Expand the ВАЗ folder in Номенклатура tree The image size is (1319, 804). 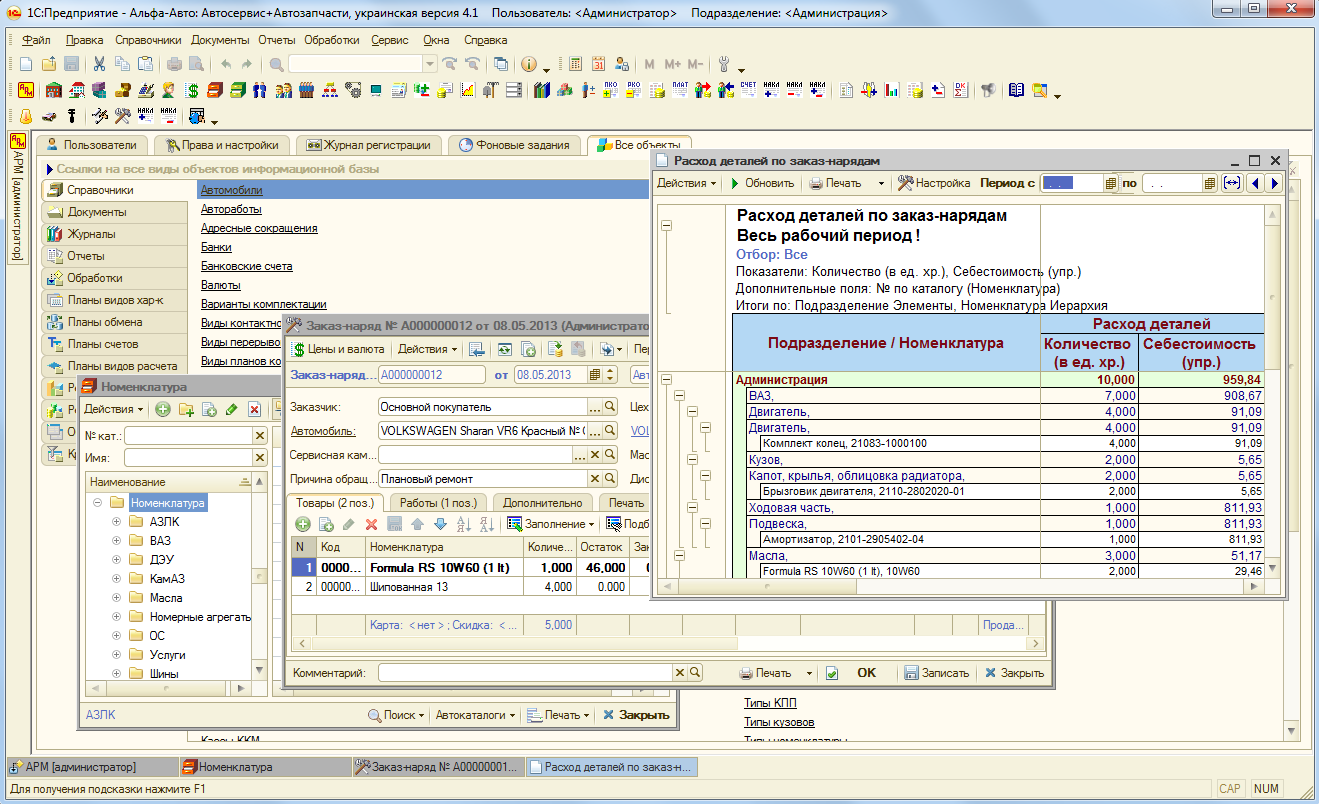[x=116, y=541]
